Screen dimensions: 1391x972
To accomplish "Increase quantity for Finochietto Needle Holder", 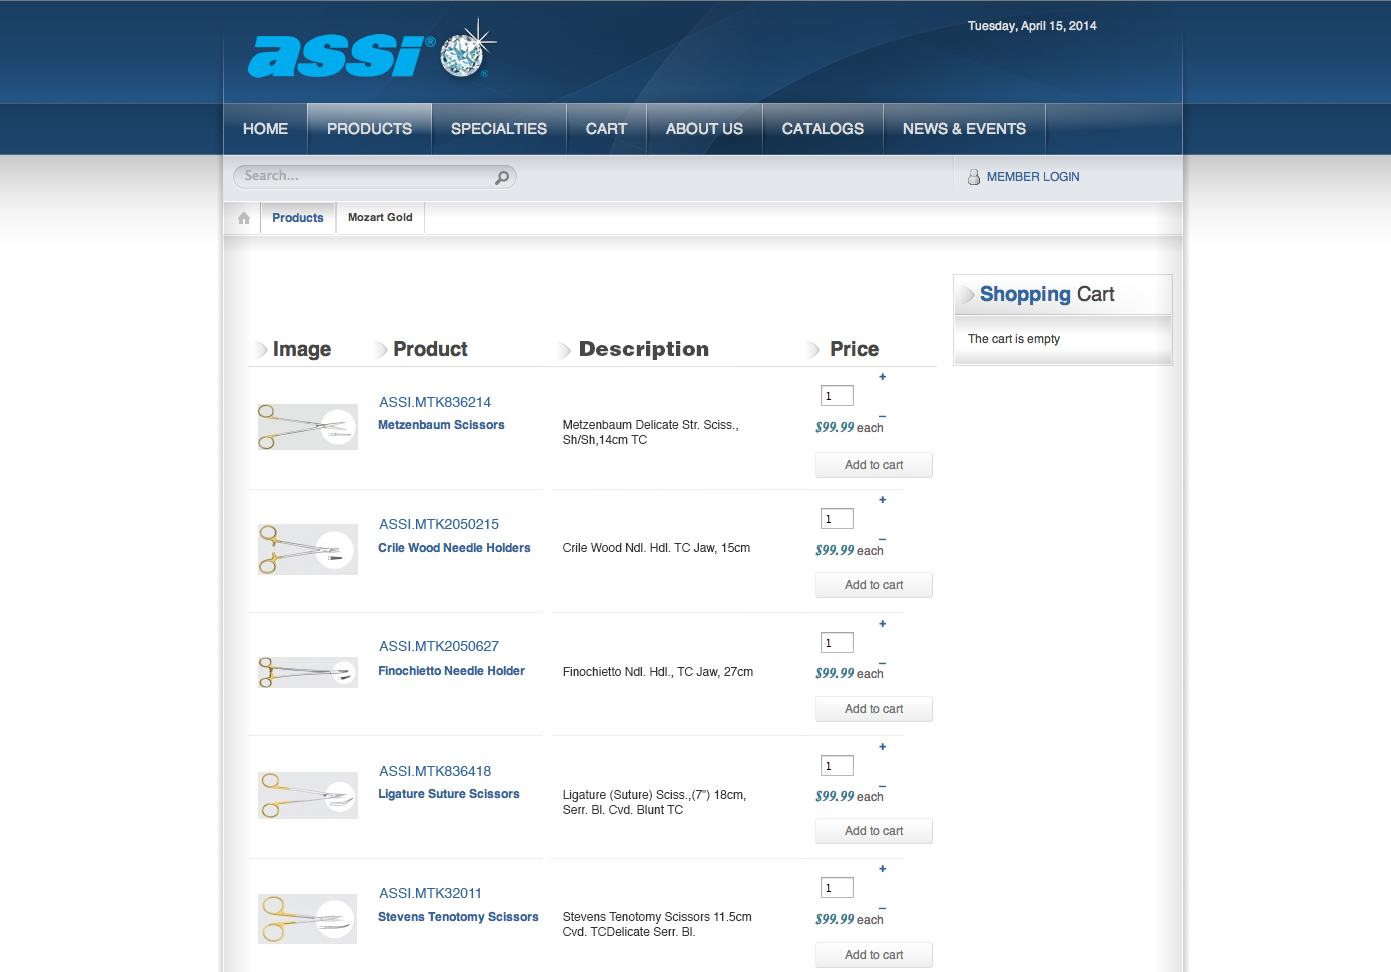I will click(x=882, y=624).
